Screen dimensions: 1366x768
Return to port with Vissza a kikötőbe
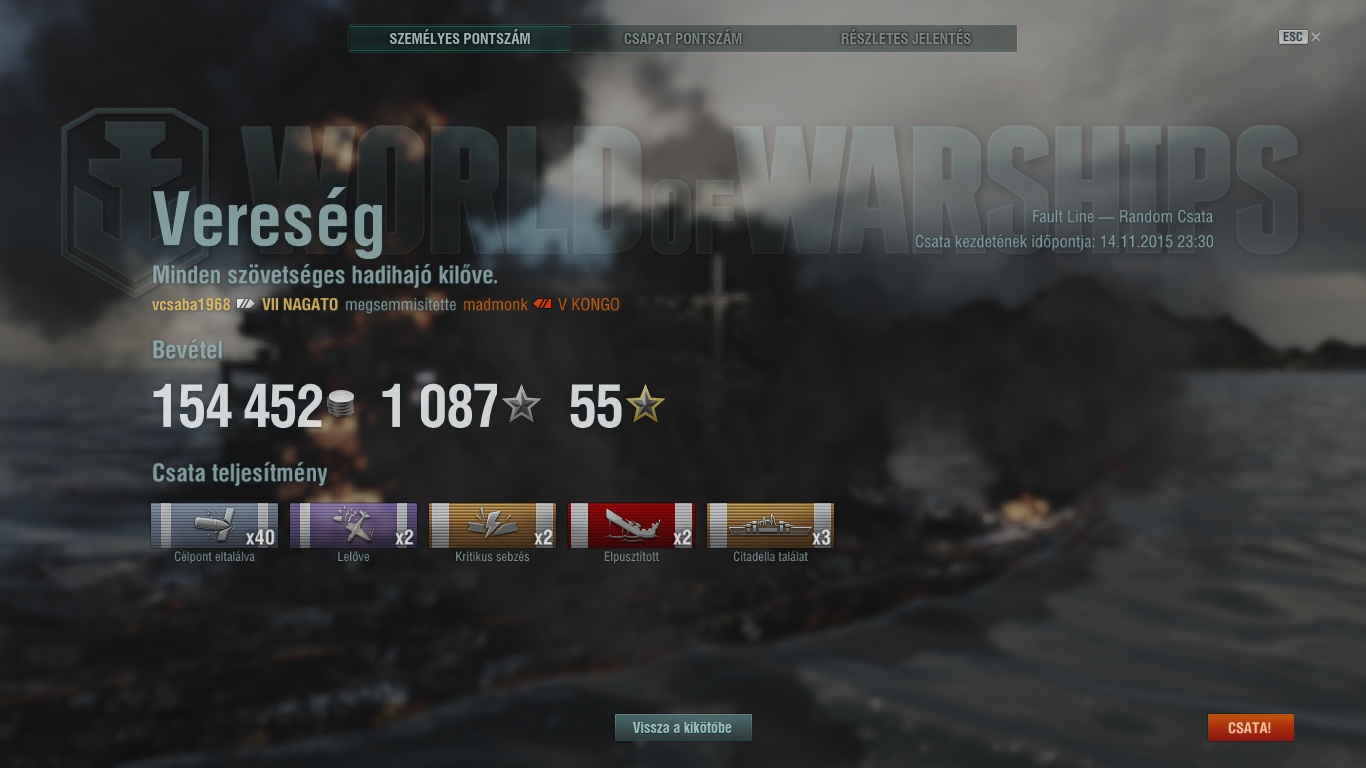(x=683, y=728)
